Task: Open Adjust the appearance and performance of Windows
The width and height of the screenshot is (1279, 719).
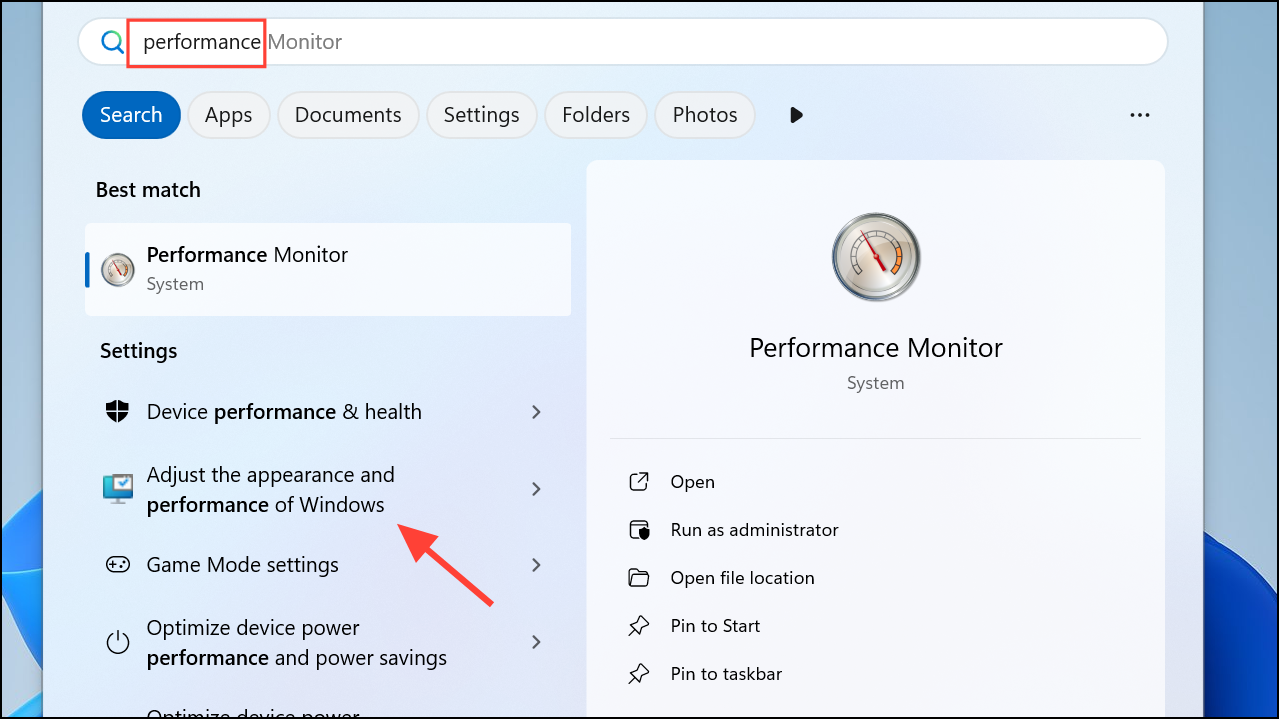Action: [x=328, y=489]
